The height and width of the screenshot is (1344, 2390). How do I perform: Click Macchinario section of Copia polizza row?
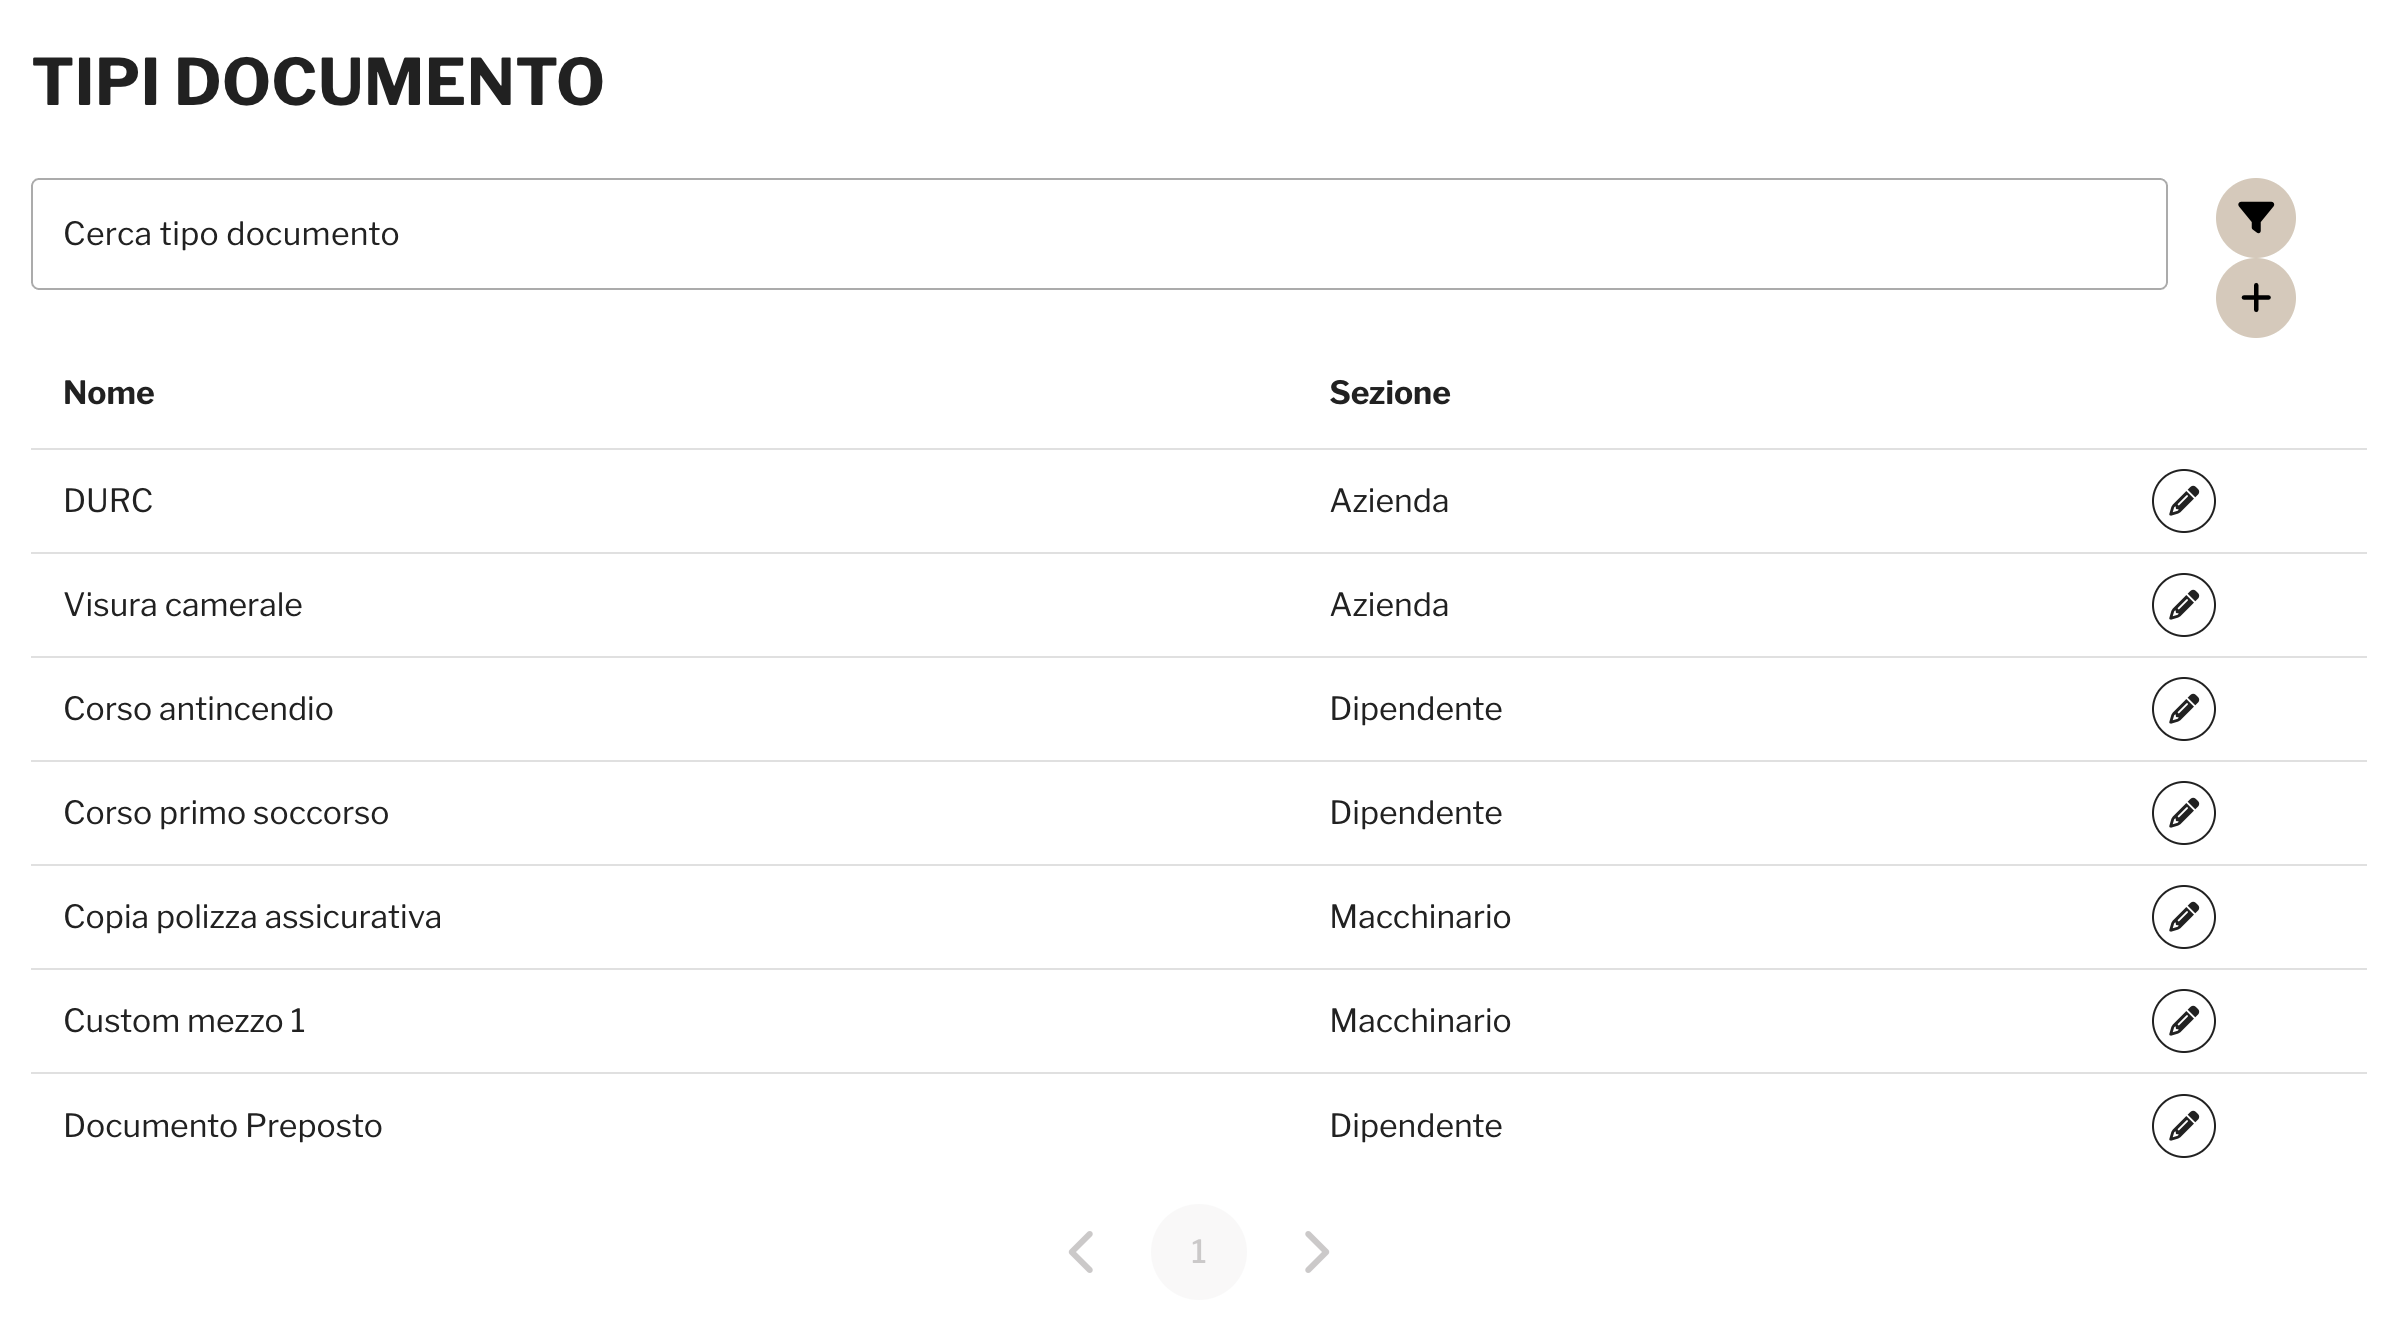[x=1420, y=917]
